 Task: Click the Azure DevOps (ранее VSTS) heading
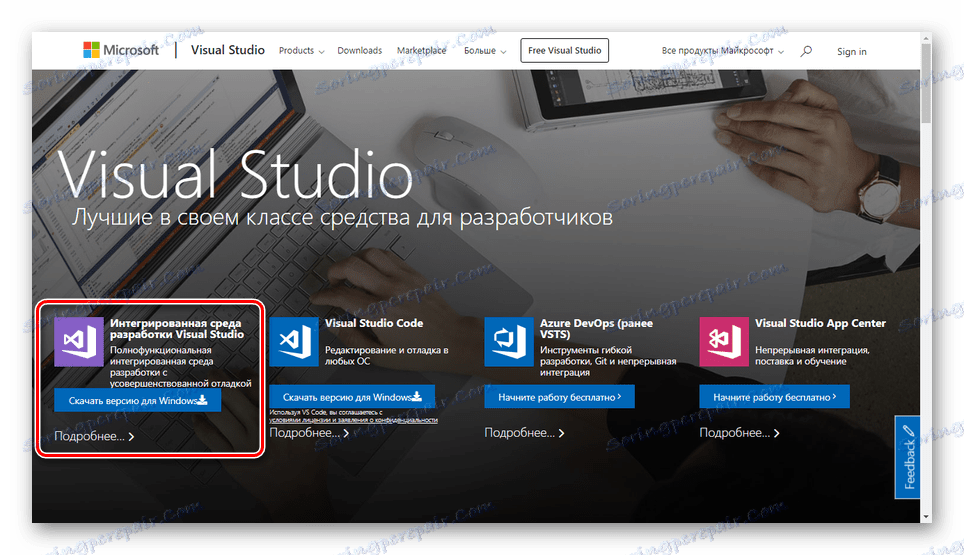pos(596,328)
